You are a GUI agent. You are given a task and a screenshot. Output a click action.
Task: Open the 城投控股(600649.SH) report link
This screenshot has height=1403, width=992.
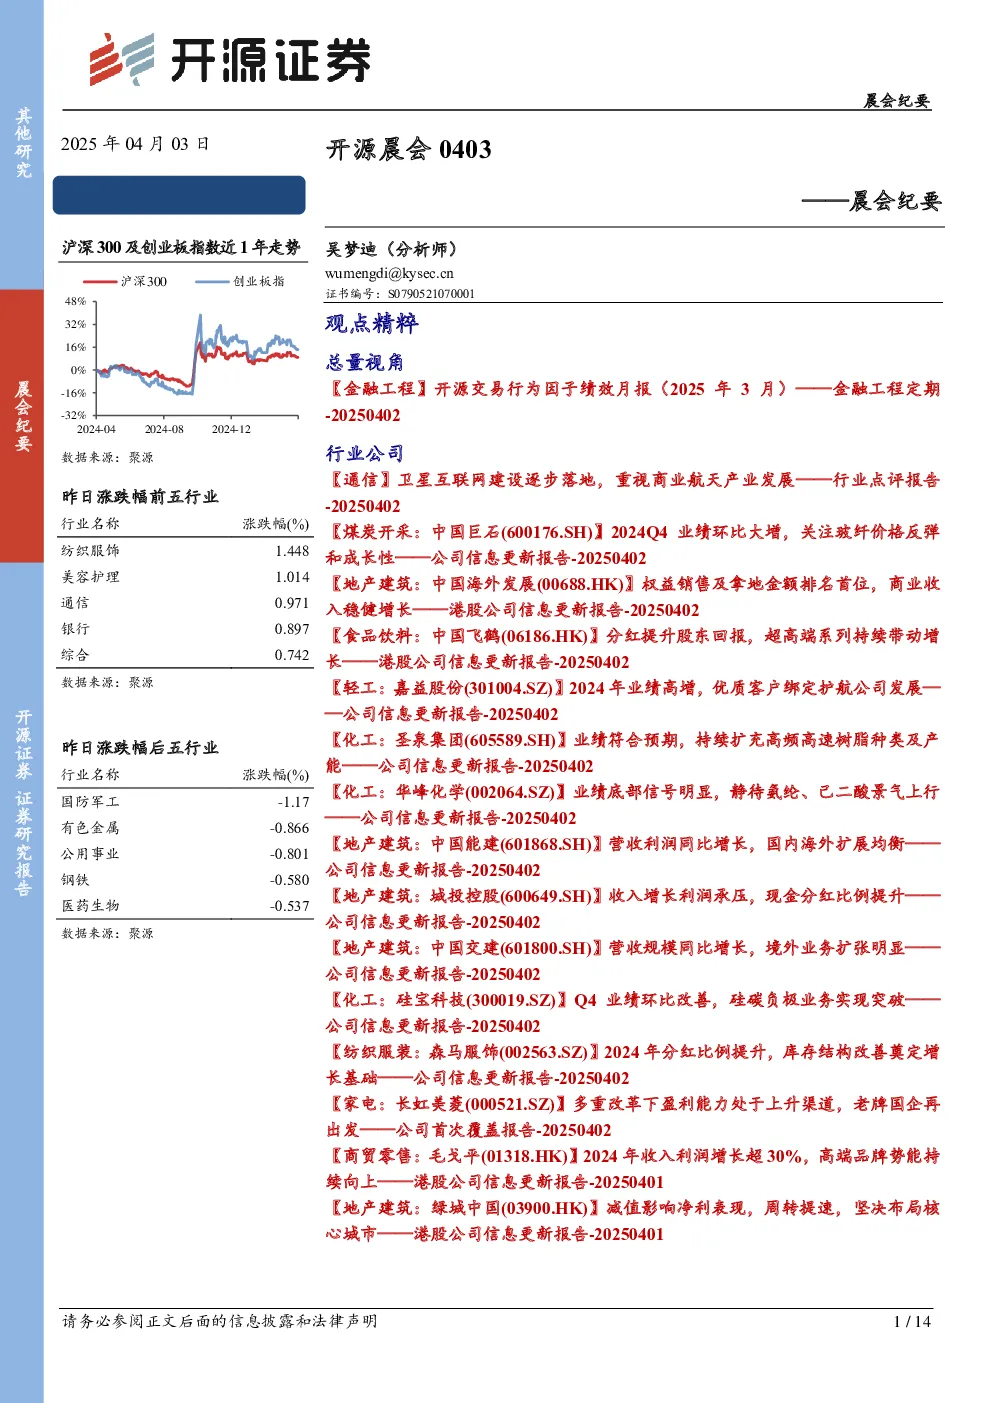pyautogui.click(x=633, y=909)
